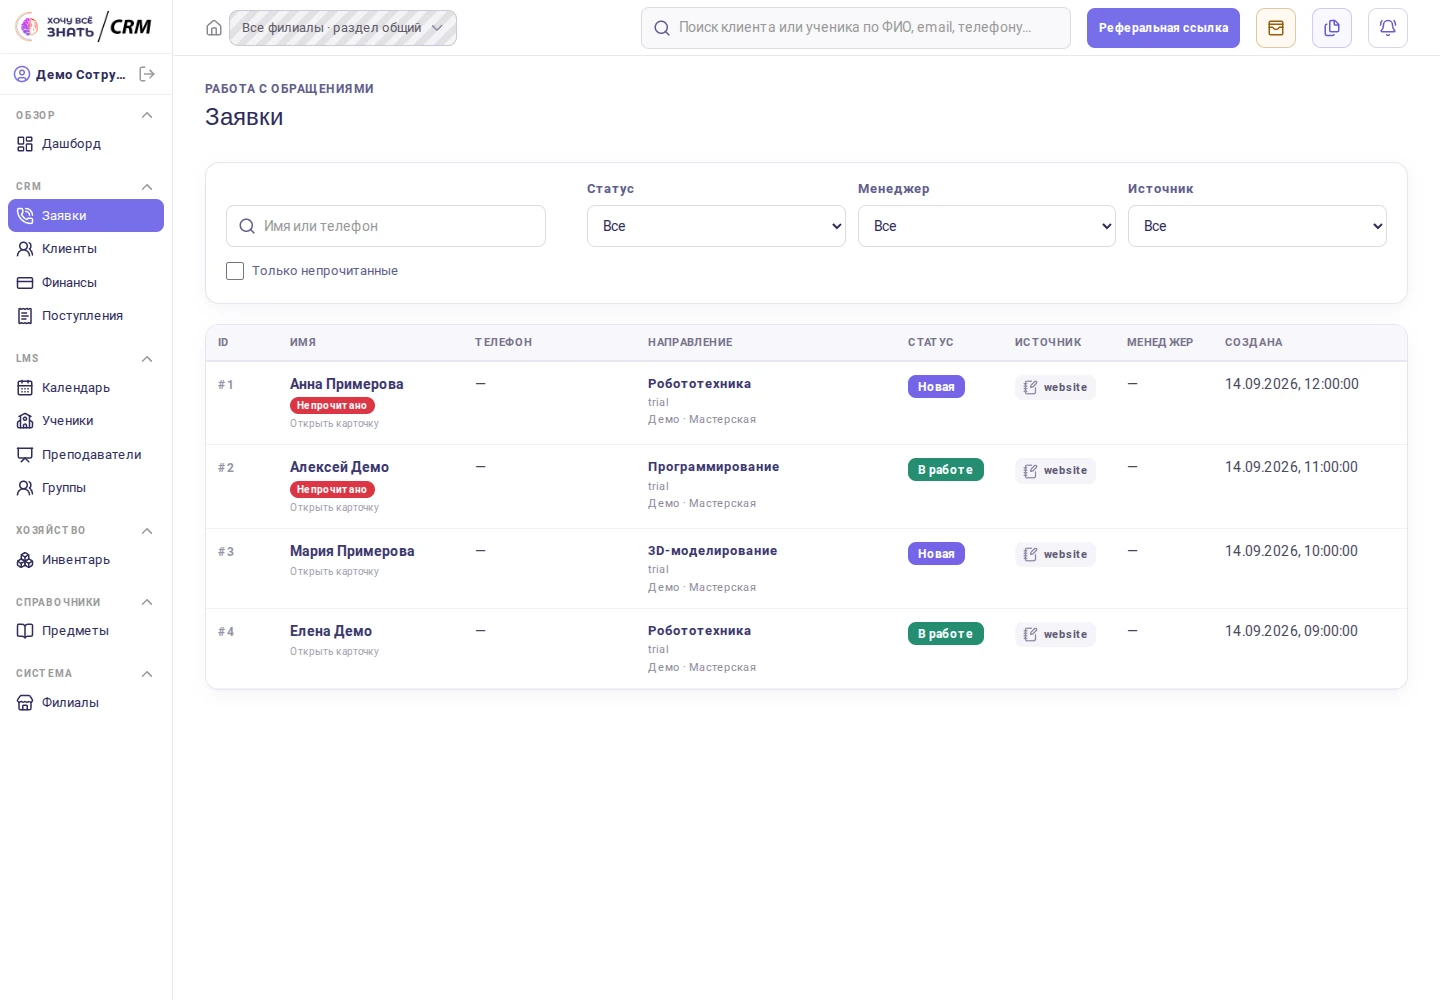Viewport: 1440px width, 1000px height.
Task: Enable the Только непрочитанные checkbox
Action: (235, 271)
